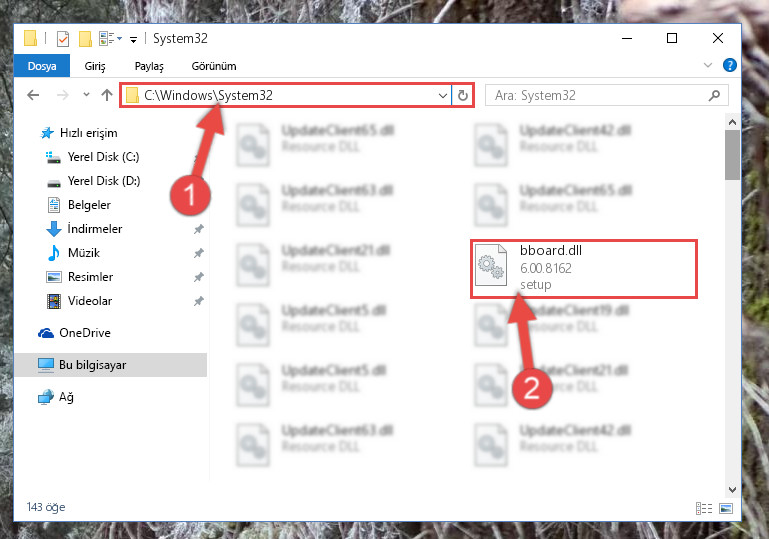Go back with the left arrow
This screenshot has width=769, height=539.
pyautogui.click(x=33, y=95)
